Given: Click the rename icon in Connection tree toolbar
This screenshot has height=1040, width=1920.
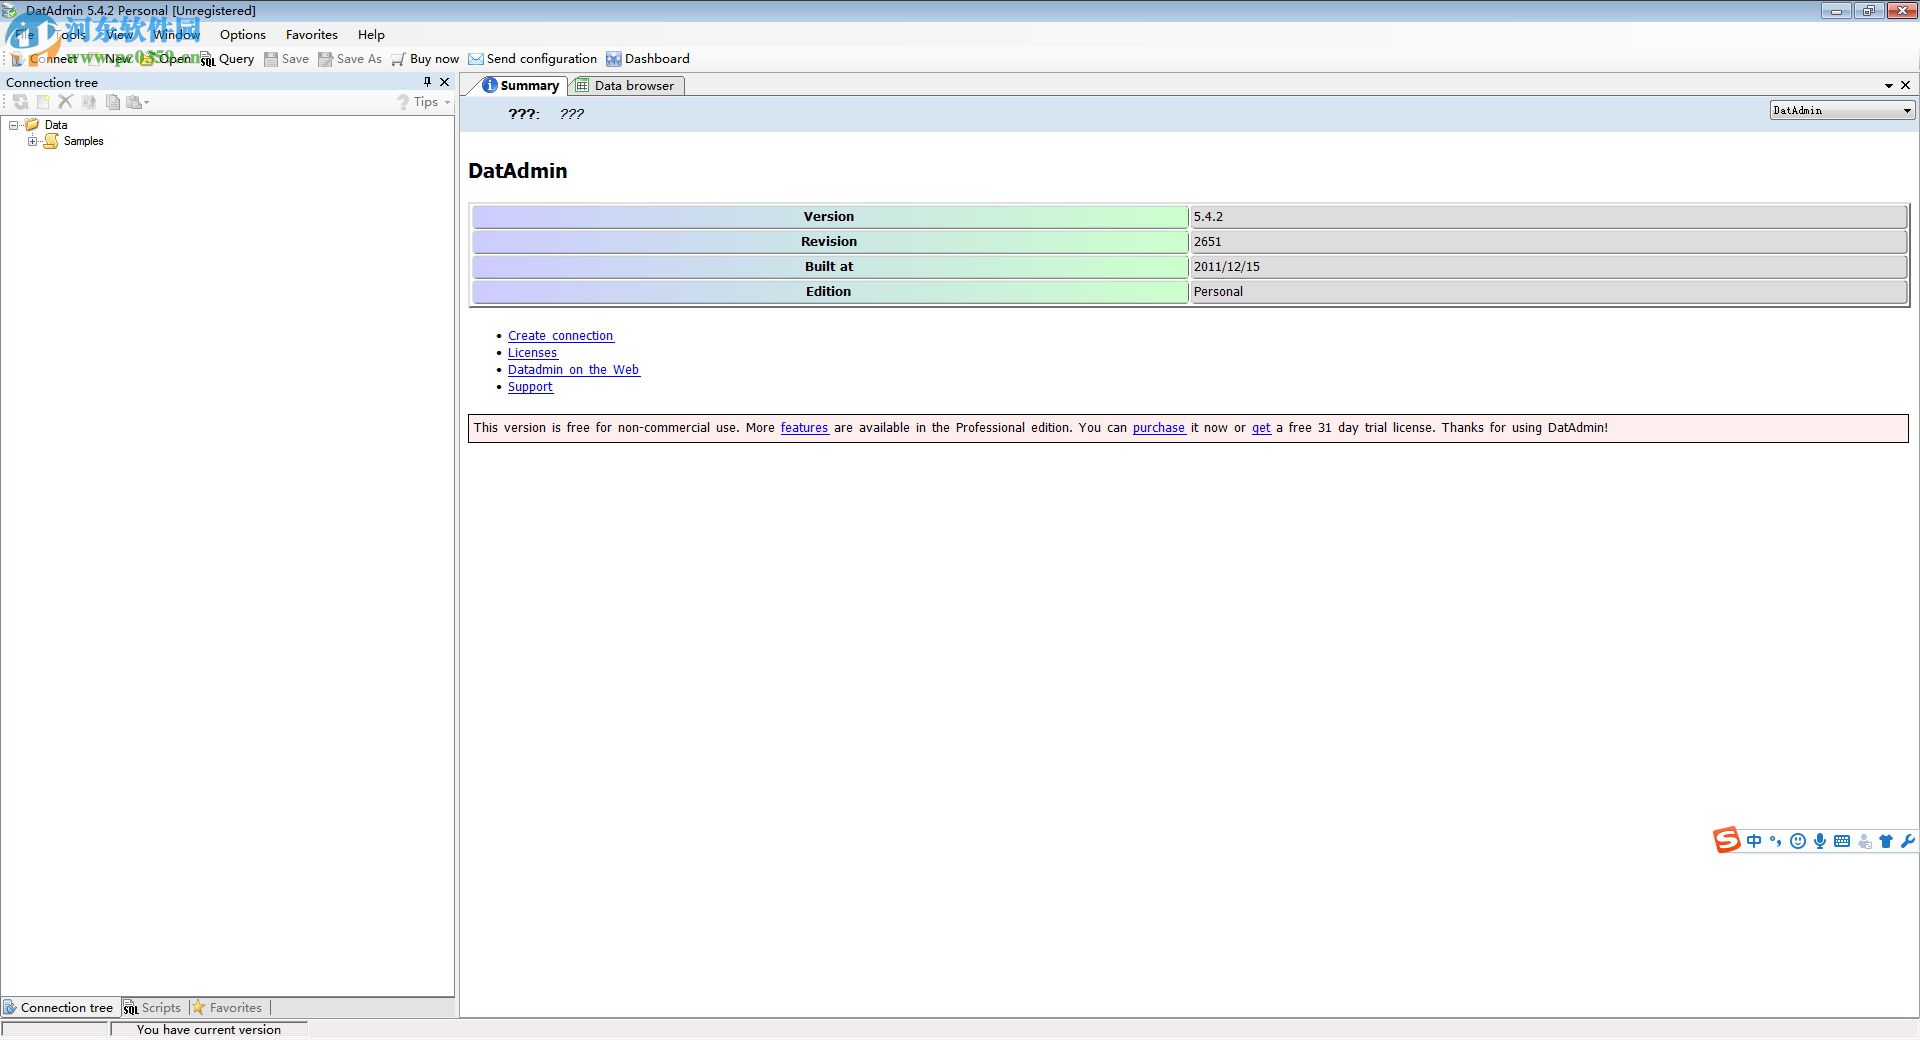Looking at the screenshot, I should pos(89,102).
